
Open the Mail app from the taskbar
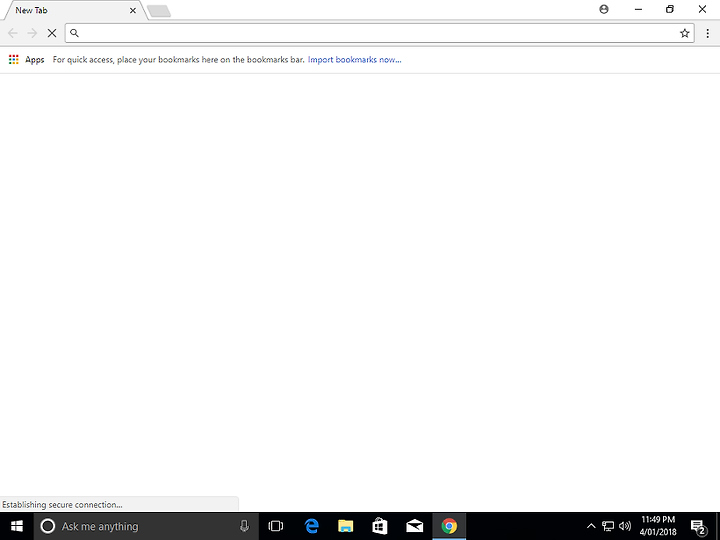coord(415,526)
